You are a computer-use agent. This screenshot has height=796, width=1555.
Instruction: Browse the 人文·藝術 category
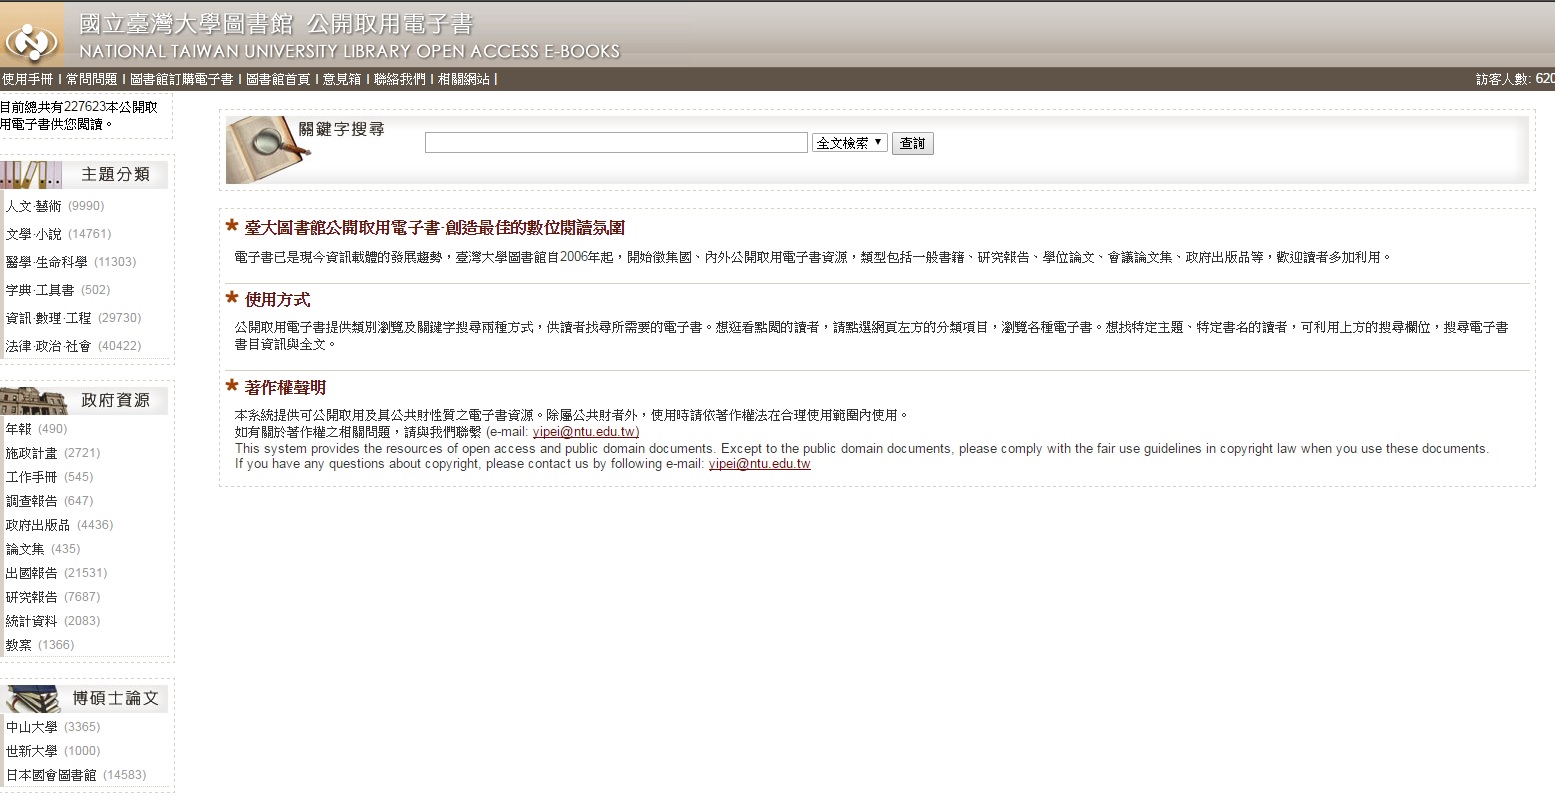[33, 206]
